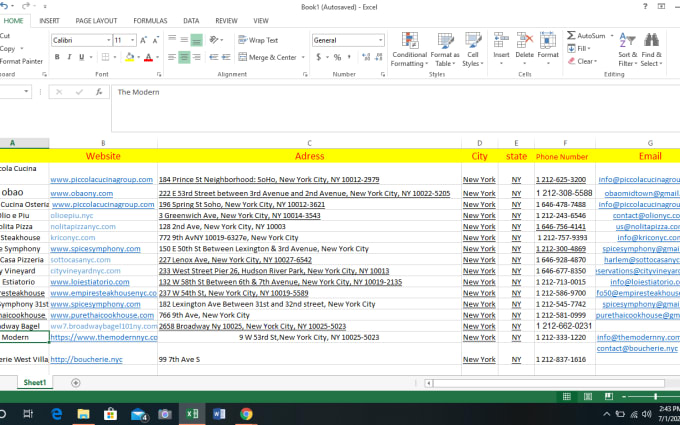Toggle Wrap Text for selected cell

[258, 40]
